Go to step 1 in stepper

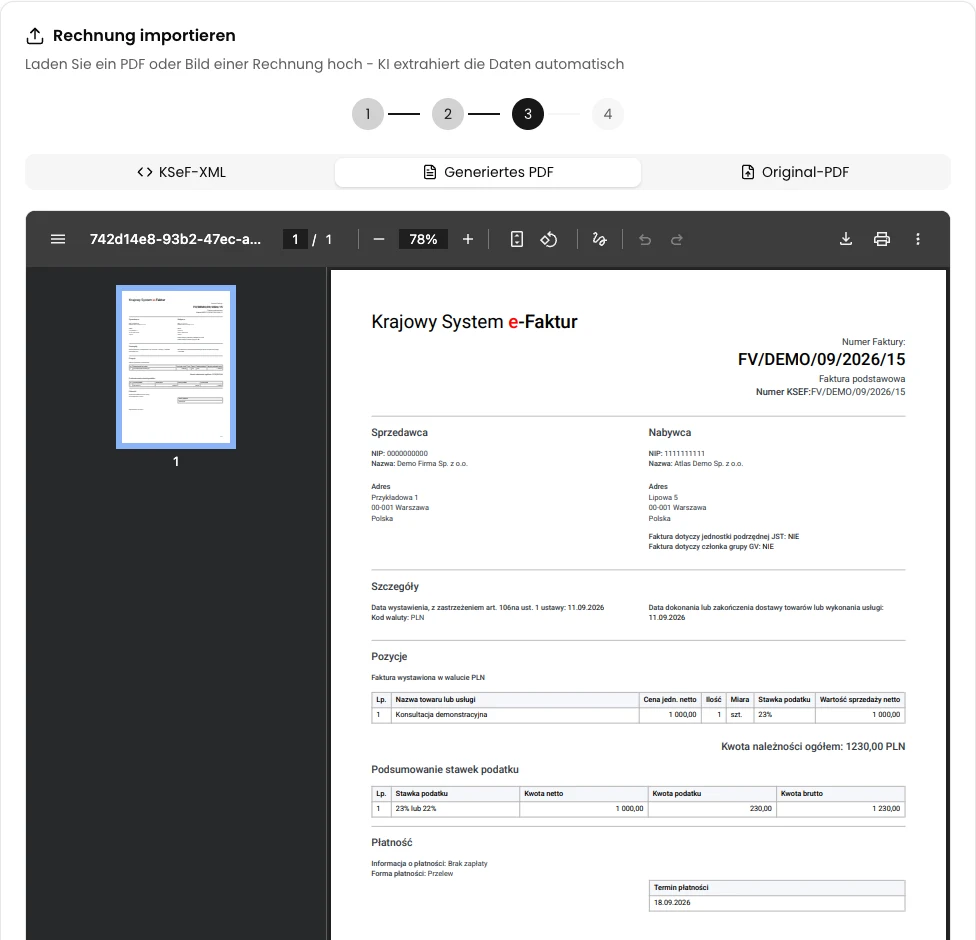point(368,114)
